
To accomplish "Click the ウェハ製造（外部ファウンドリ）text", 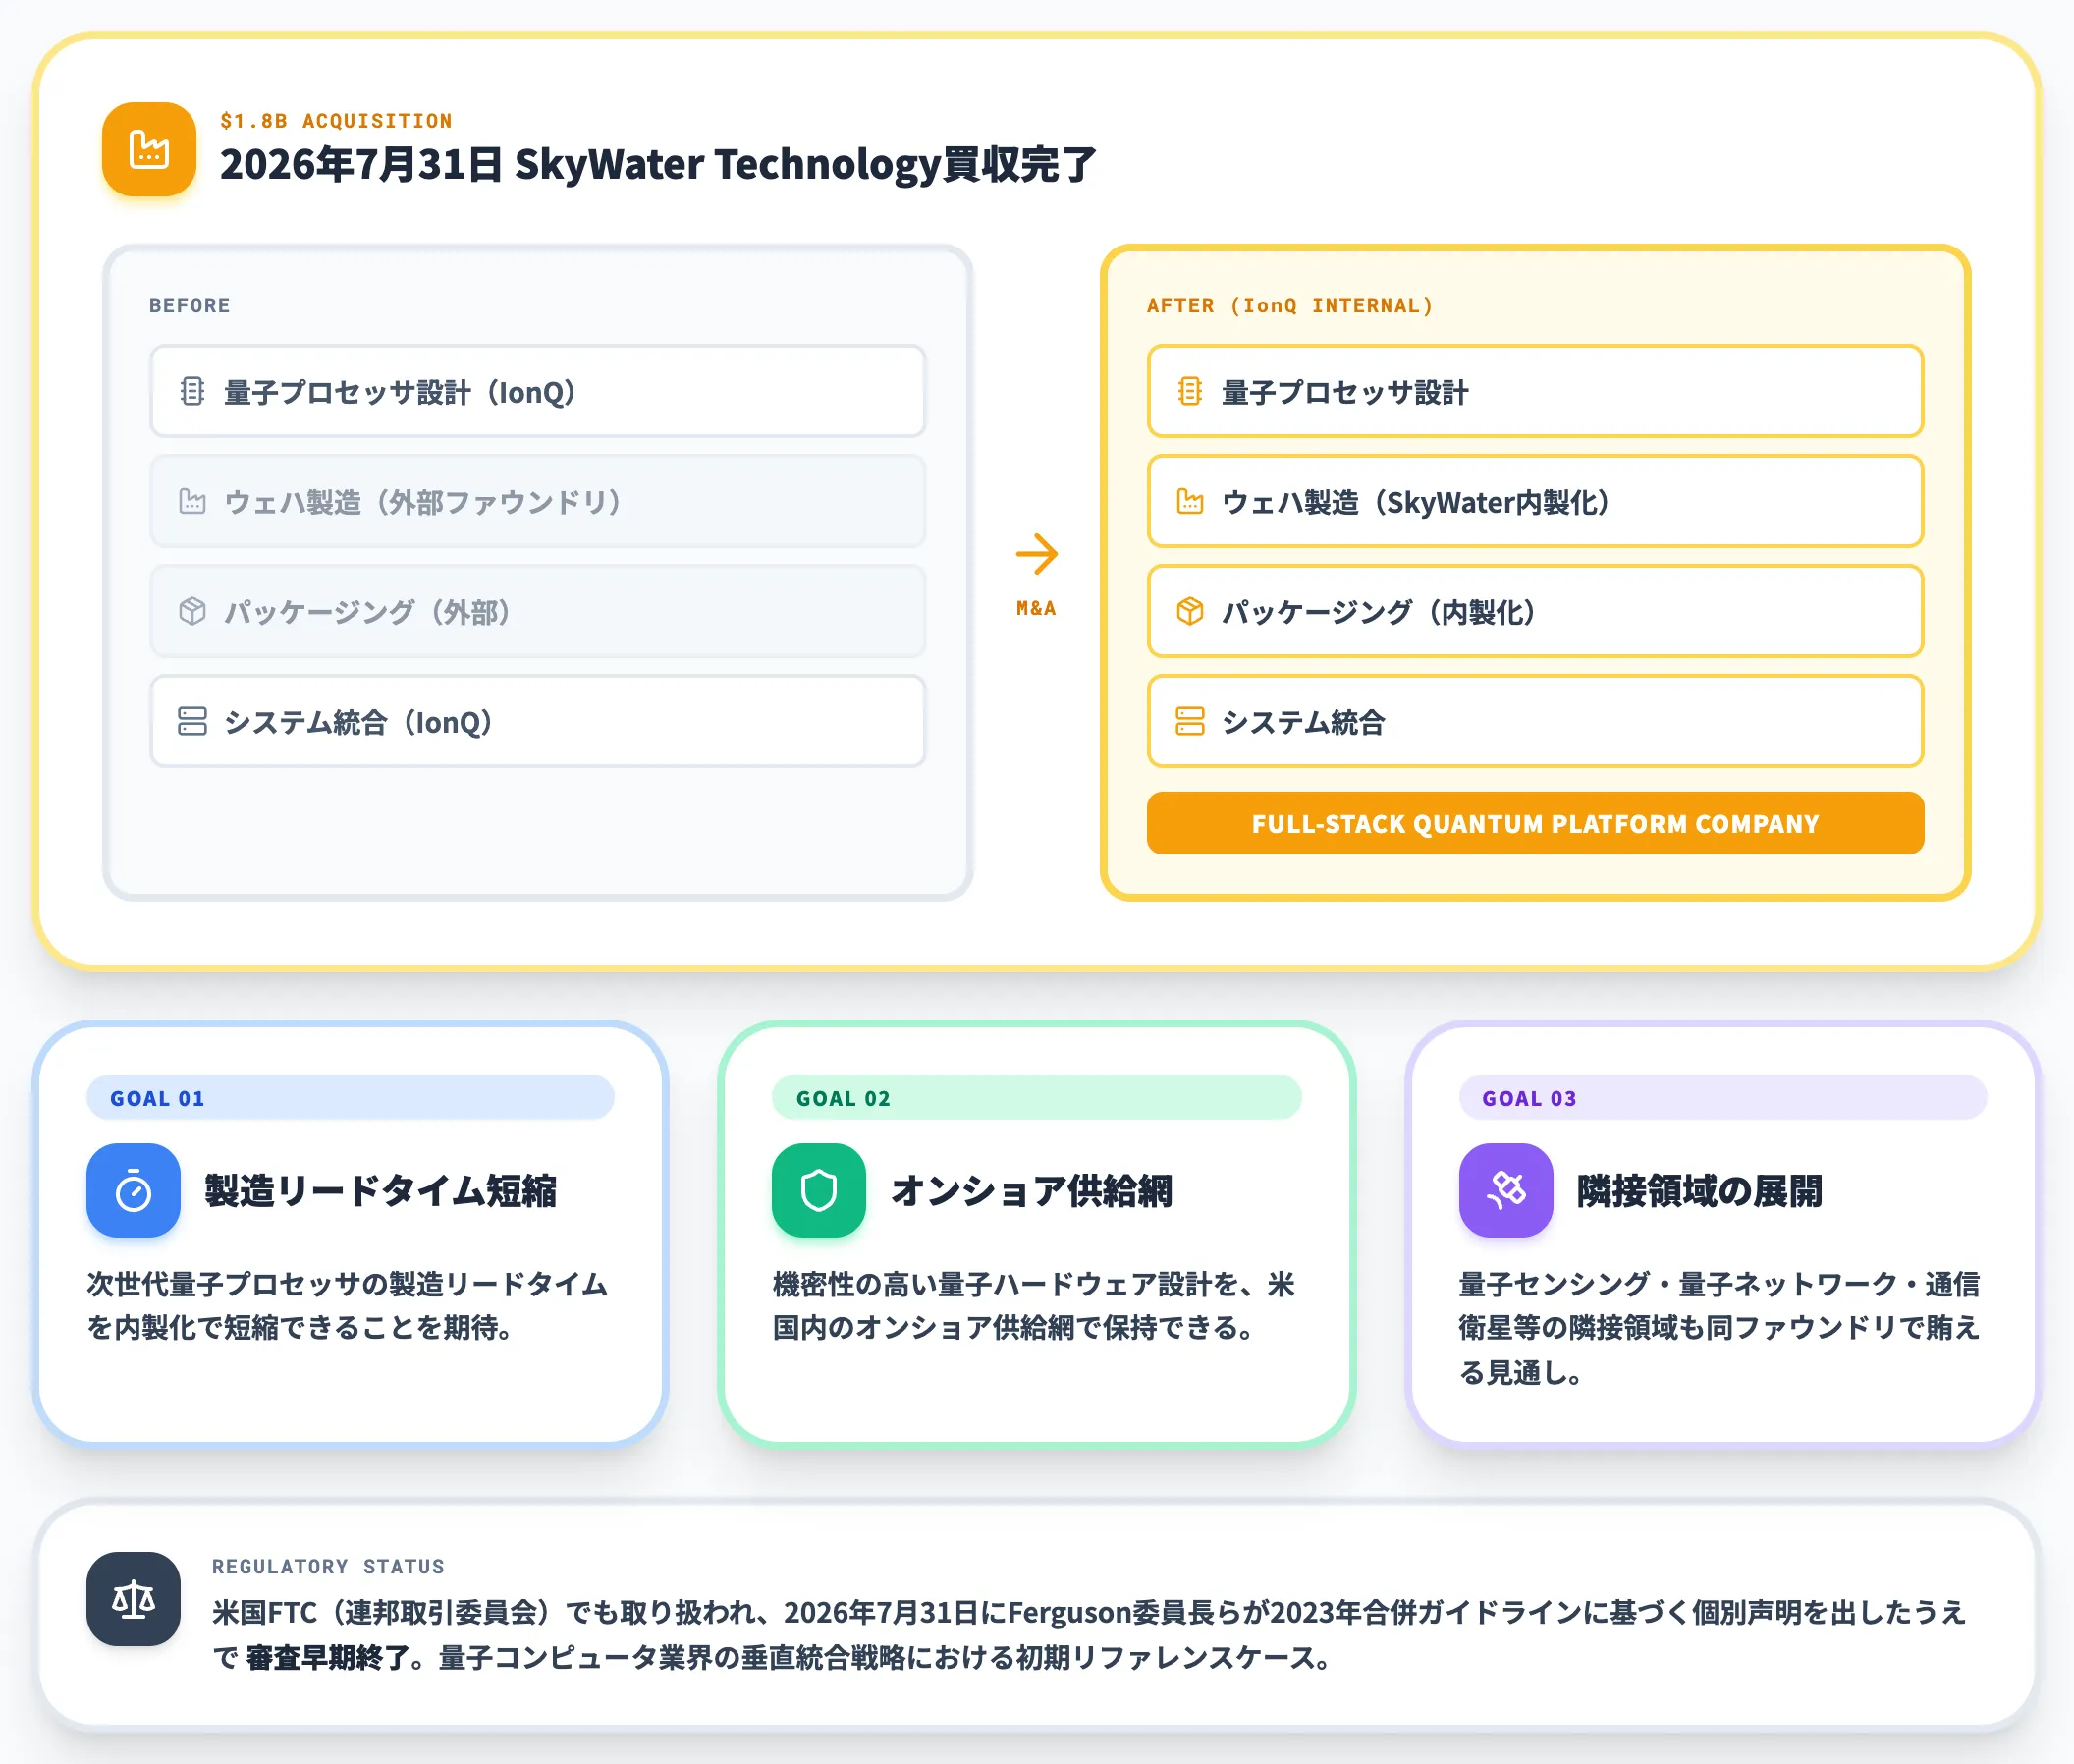I will coord(424,502).
